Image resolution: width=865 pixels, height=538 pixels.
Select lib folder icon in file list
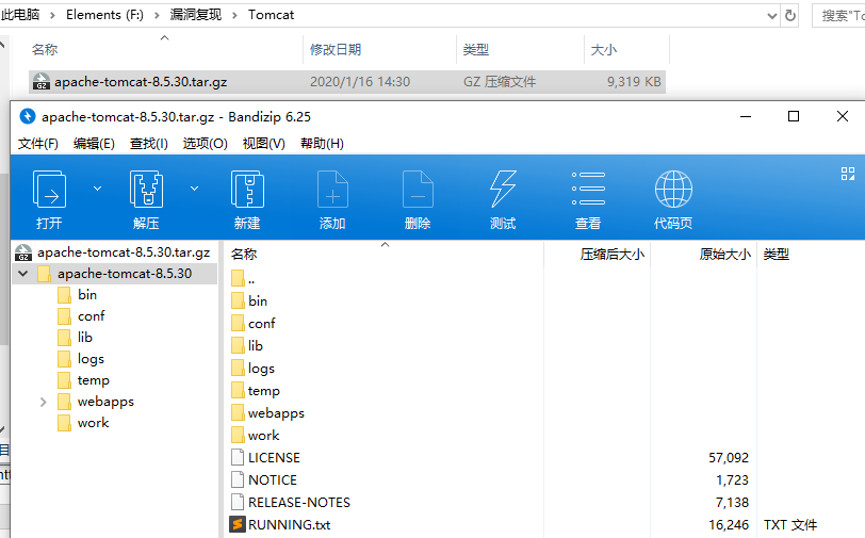coord(238,345)
